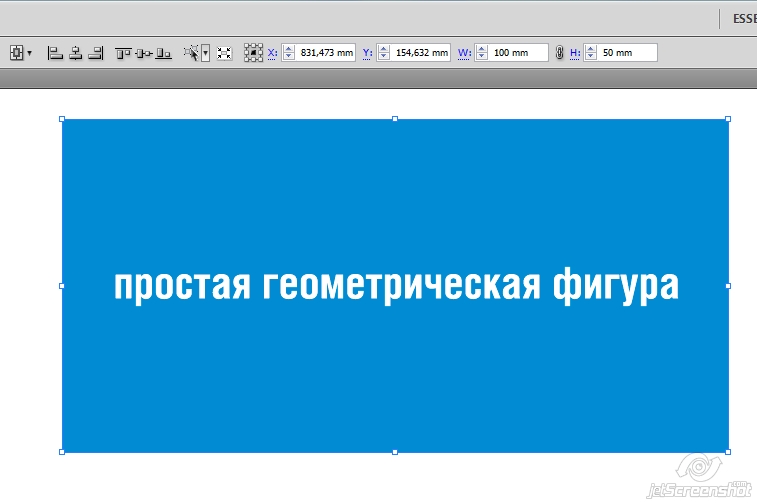Decrease height value with down arrow
Image resolution: width=757 pixels, height=504 pixels.
click(x=590, y=56)
